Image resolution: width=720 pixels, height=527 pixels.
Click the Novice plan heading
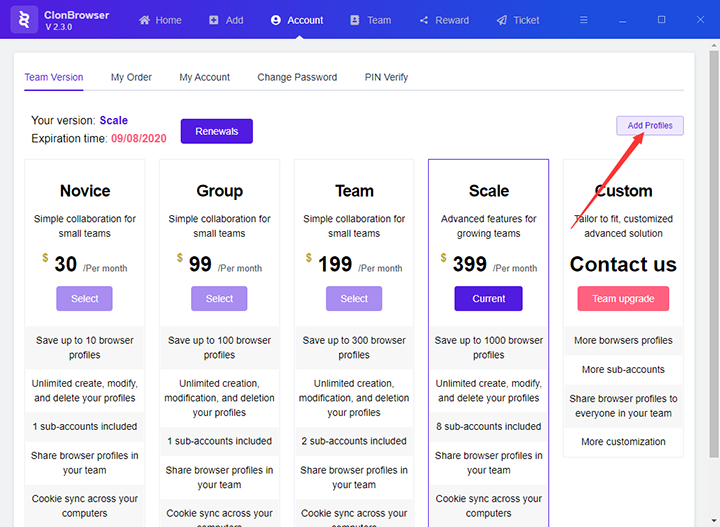click(85, 191)
